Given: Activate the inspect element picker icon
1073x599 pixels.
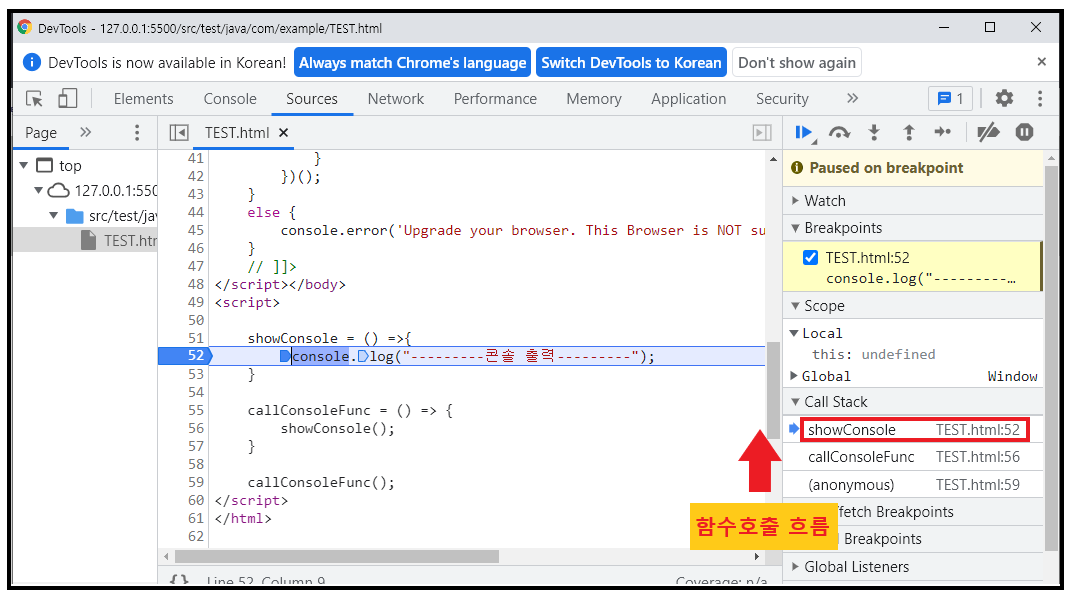Looking at the screenshot, I should pyautogui.click(x=34, y=99).
